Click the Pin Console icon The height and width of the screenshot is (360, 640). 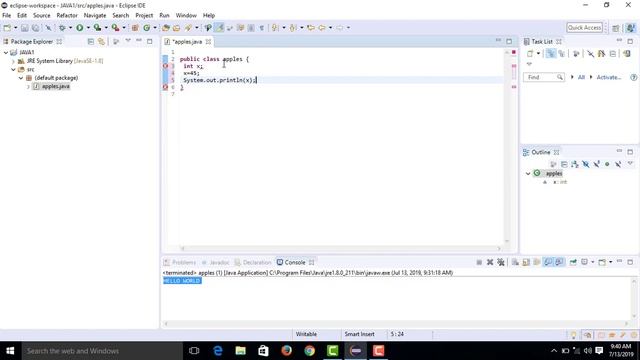[x=573, y=262]
